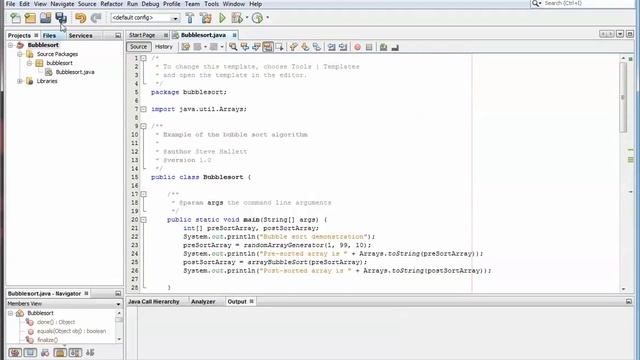The image size is (640, 360).
Task: Open the Profile Project dropdown arrow
Action: (267, 18)
